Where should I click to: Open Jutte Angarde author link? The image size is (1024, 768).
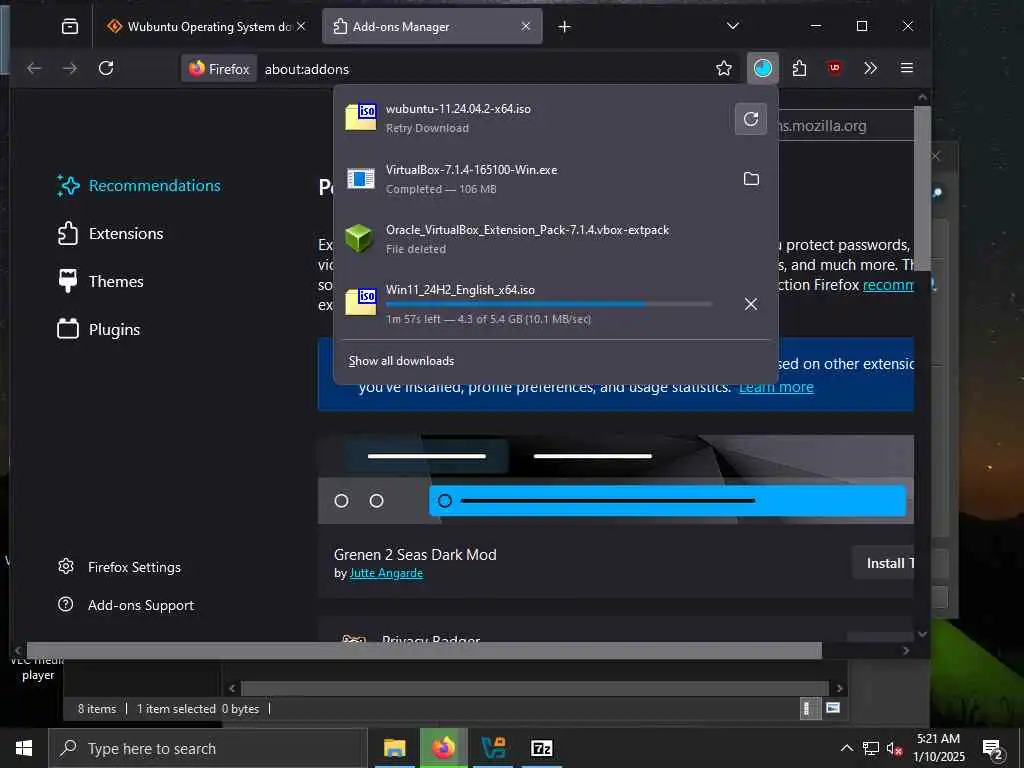coord(386,573)
